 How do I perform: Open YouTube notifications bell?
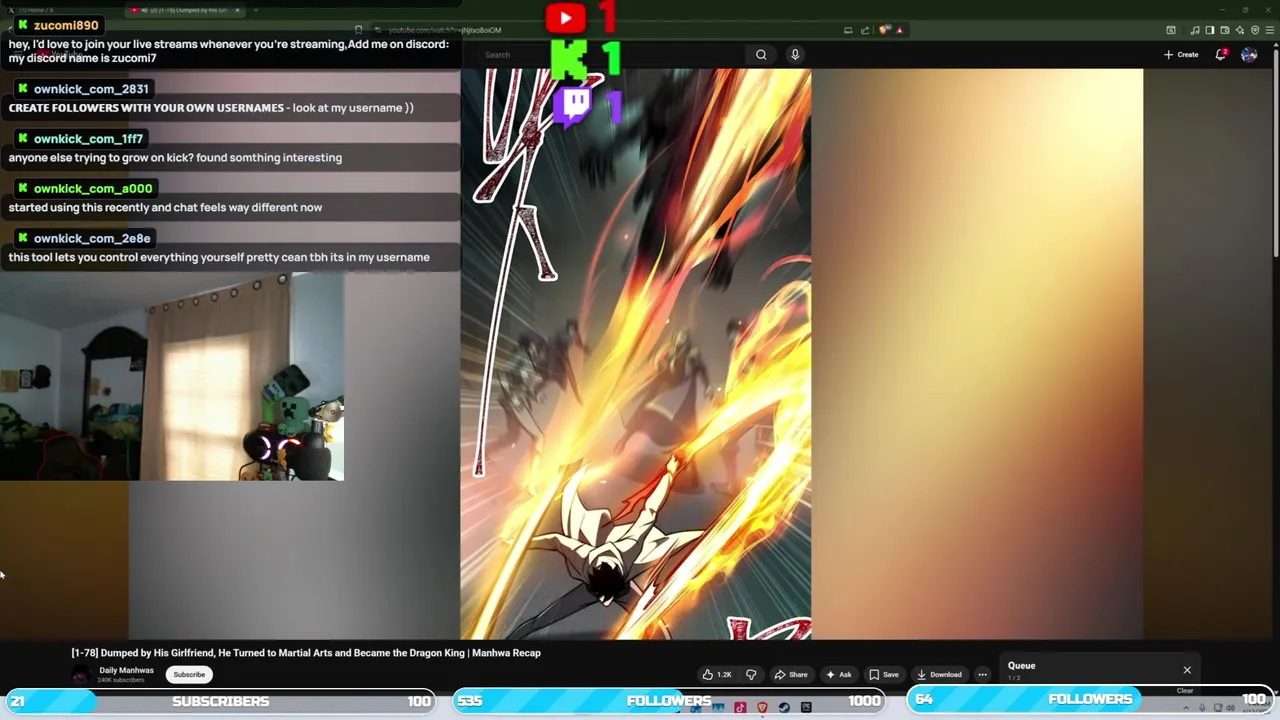click(x=1221, y=54)
